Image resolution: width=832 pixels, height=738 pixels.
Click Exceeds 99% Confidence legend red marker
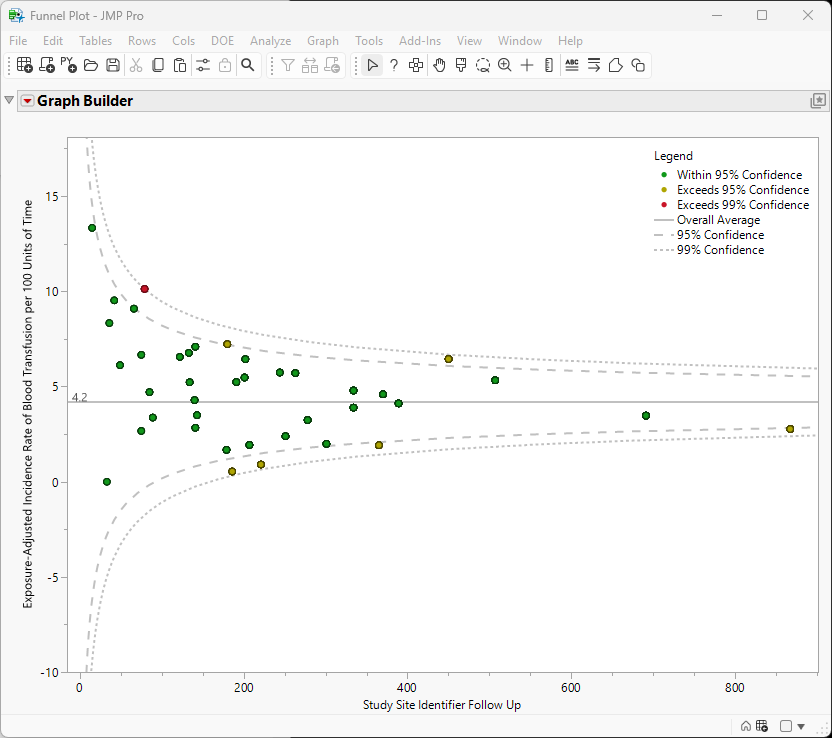point(664,205)
